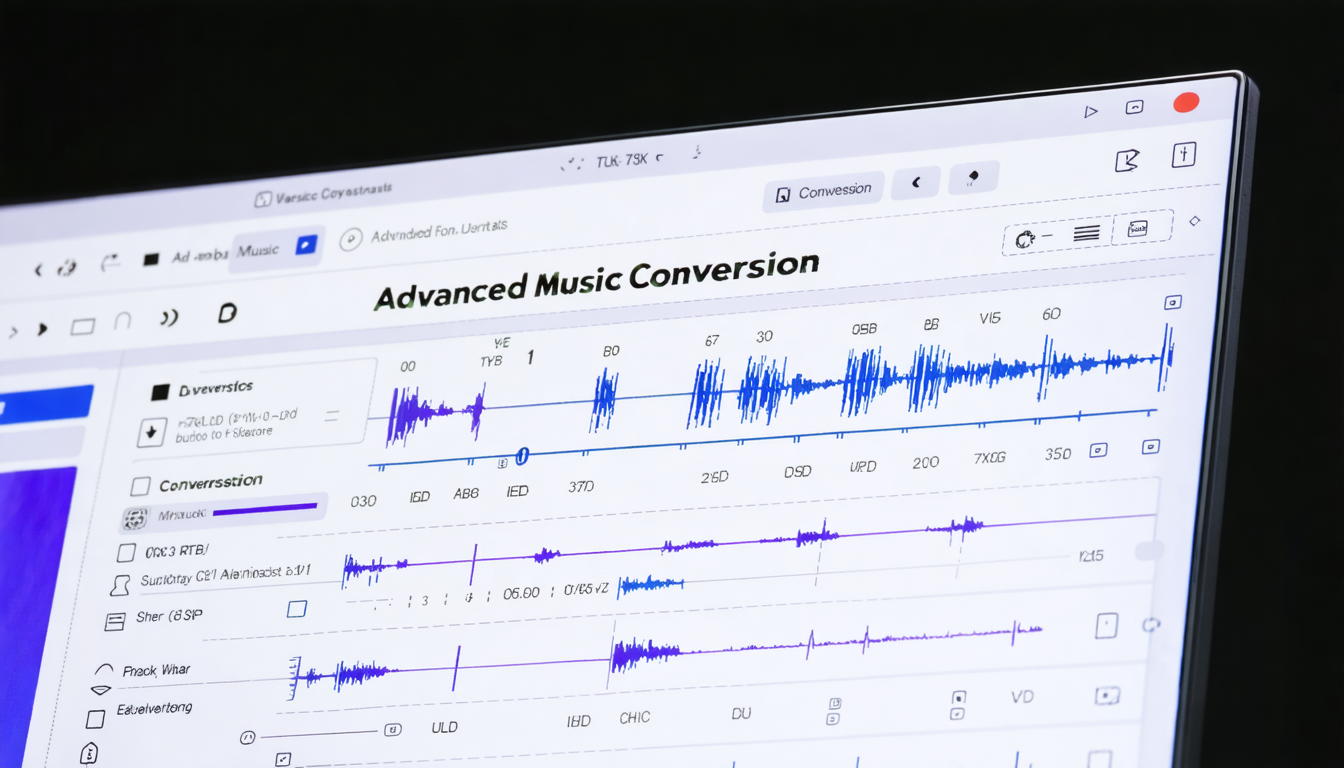Click the play triangle icon in the title bar

tap(1091, 111)
